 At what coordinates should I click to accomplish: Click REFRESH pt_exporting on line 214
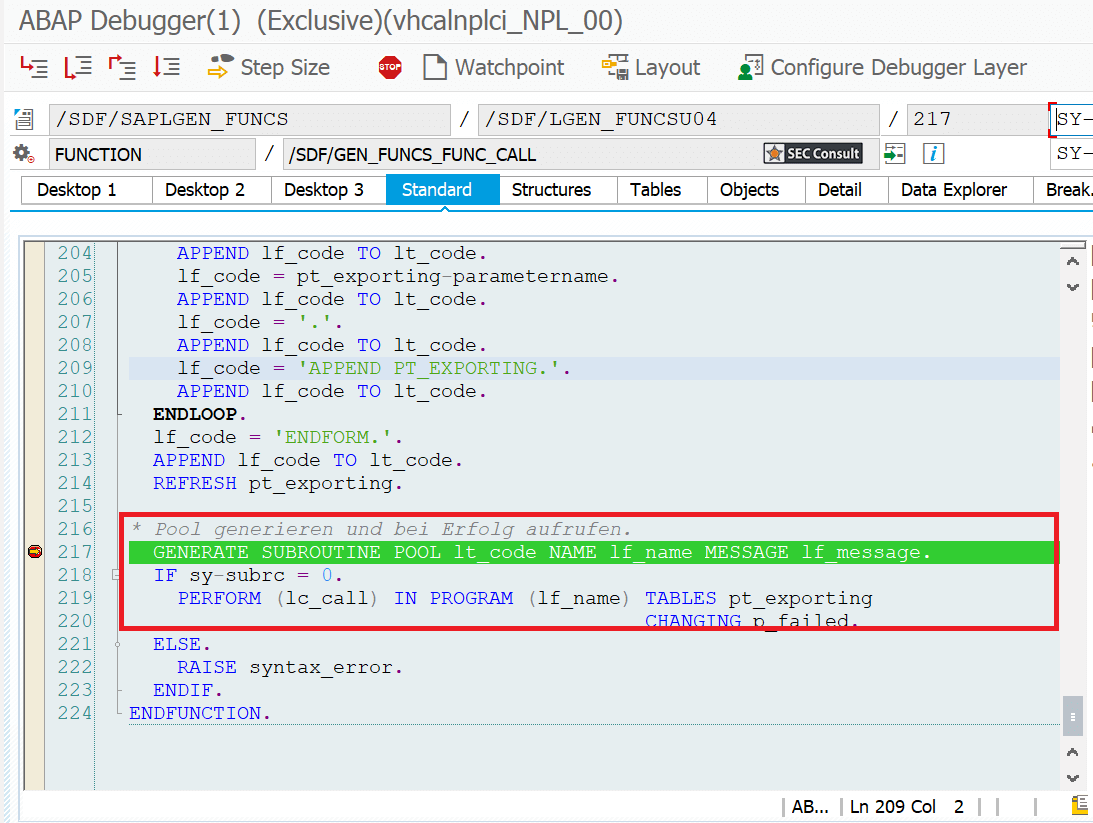[x=277, y=483]
